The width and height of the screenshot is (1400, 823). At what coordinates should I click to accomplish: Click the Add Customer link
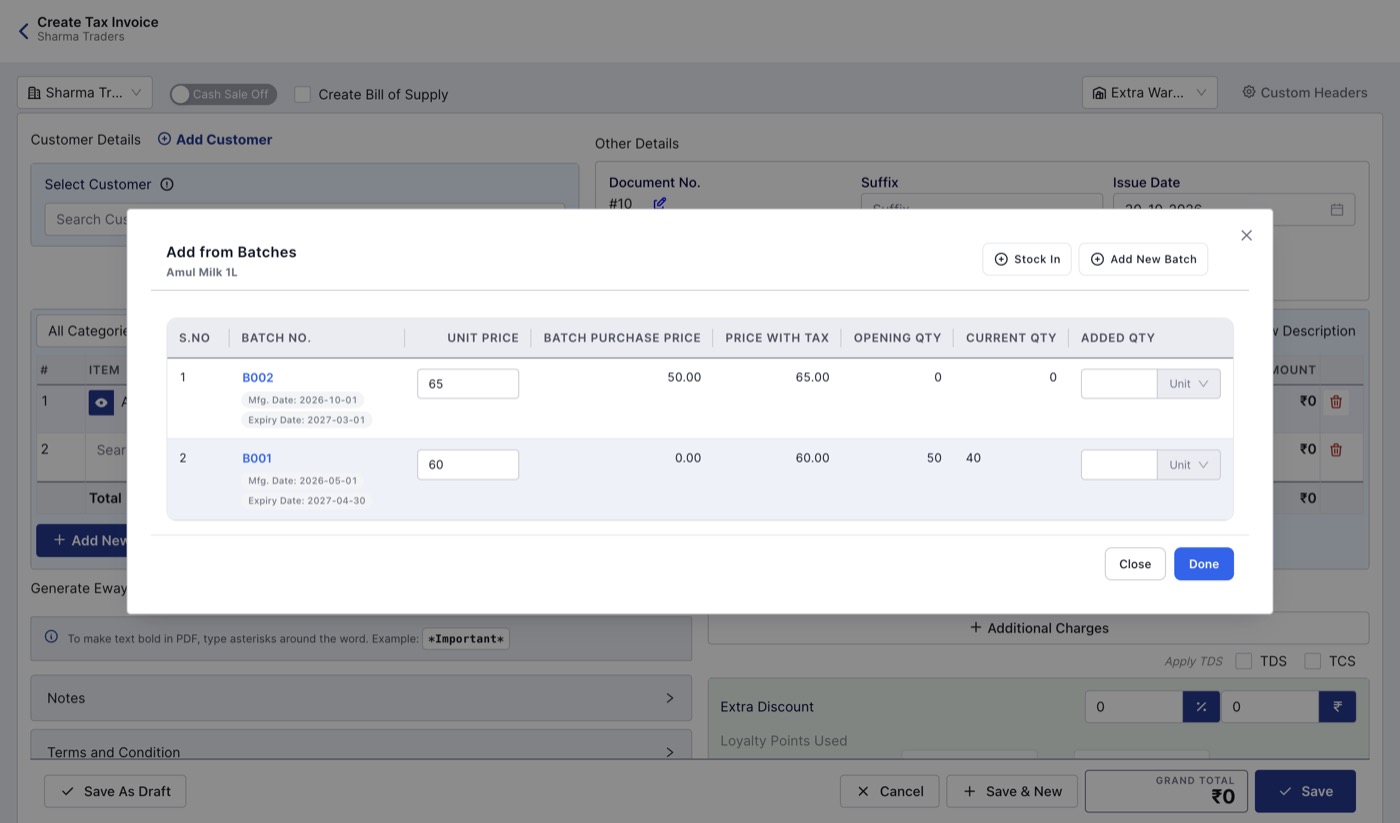pyautogui.click(x=215, y=140)
